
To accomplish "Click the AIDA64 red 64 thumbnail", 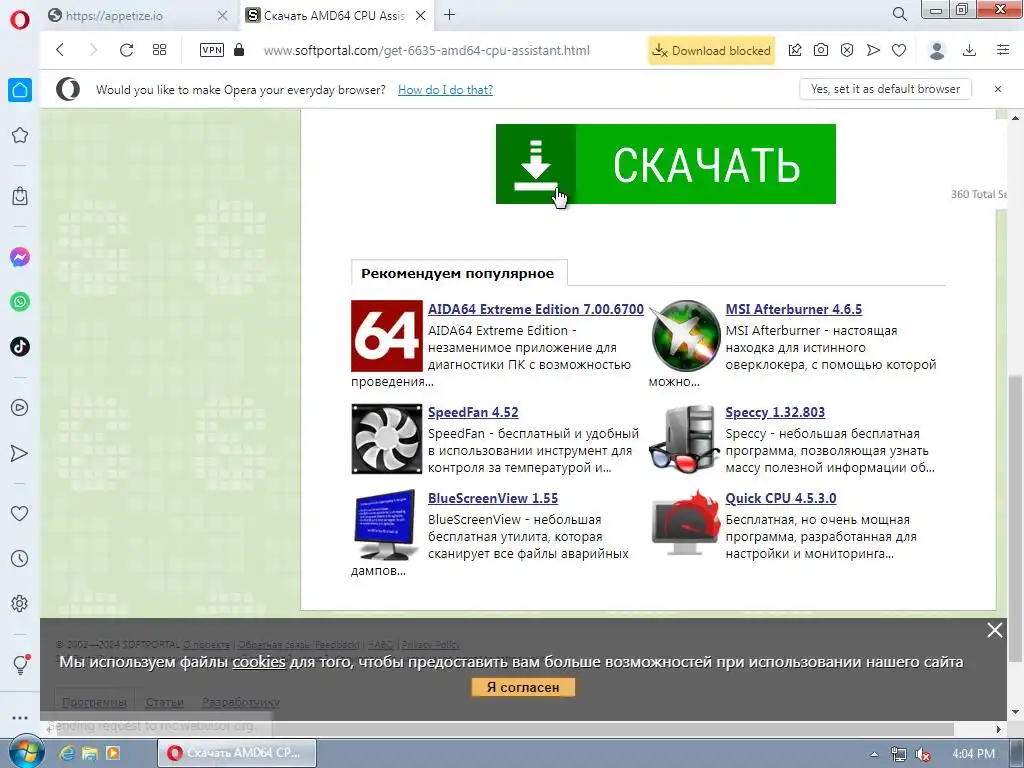I will pos(387,336).
